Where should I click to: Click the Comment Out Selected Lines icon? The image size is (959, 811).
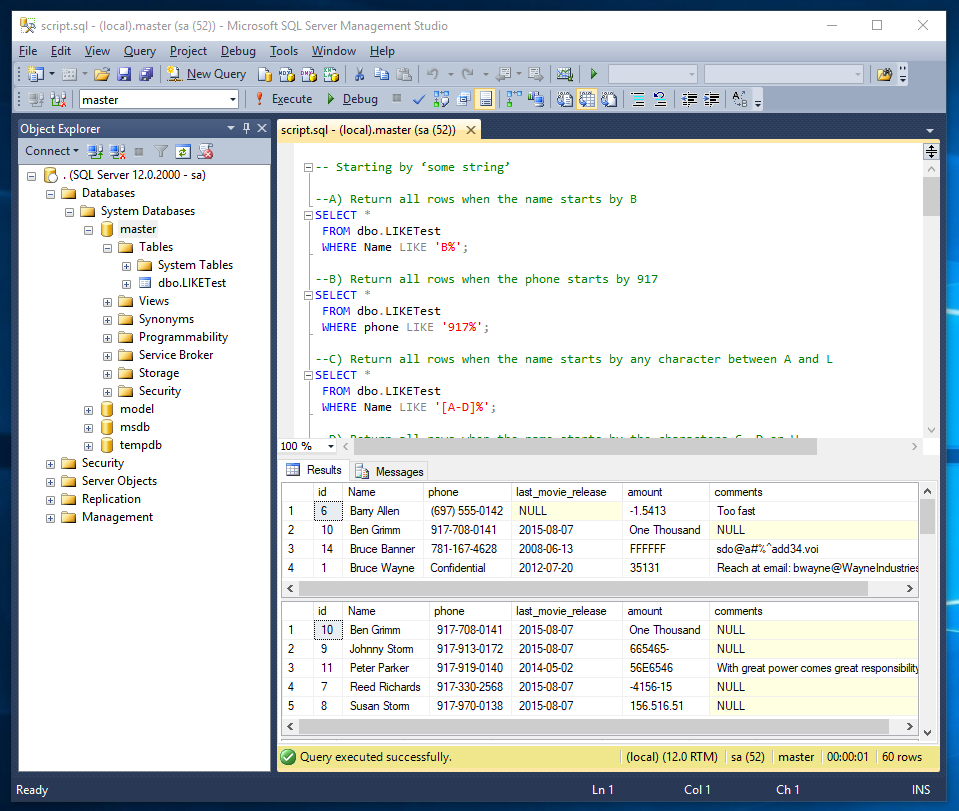coord(637,99)
